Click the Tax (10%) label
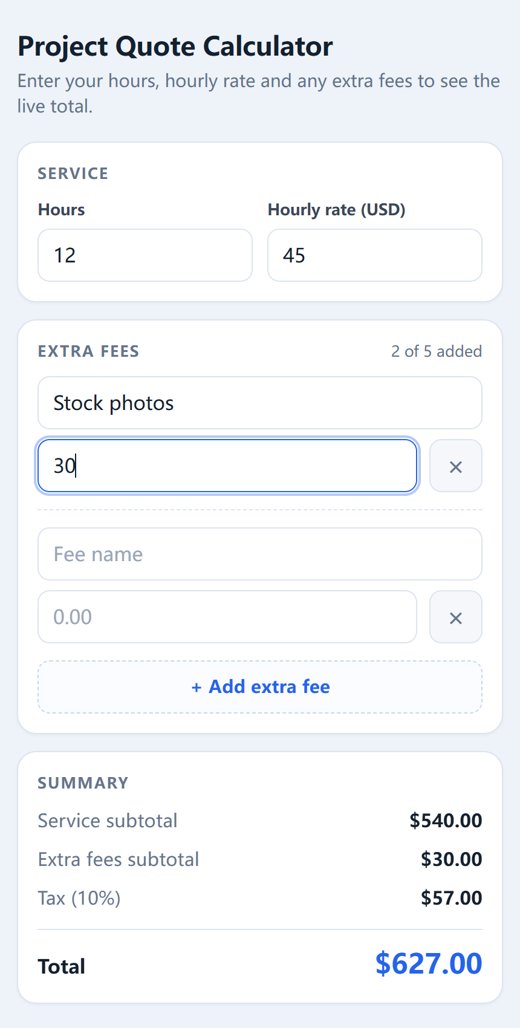The width and height of the screenshot is (520, 1028). [x=79, y=898]
